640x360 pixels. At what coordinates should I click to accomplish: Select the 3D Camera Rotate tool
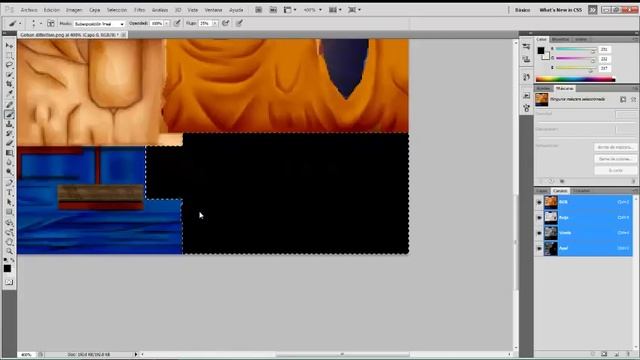pos(9,233)
